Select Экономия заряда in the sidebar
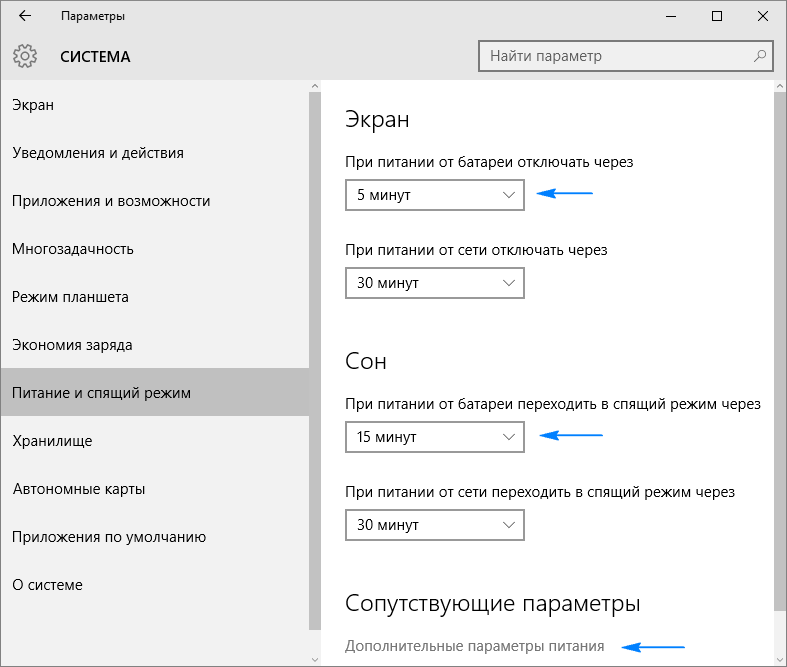 [x=72, y=345]
